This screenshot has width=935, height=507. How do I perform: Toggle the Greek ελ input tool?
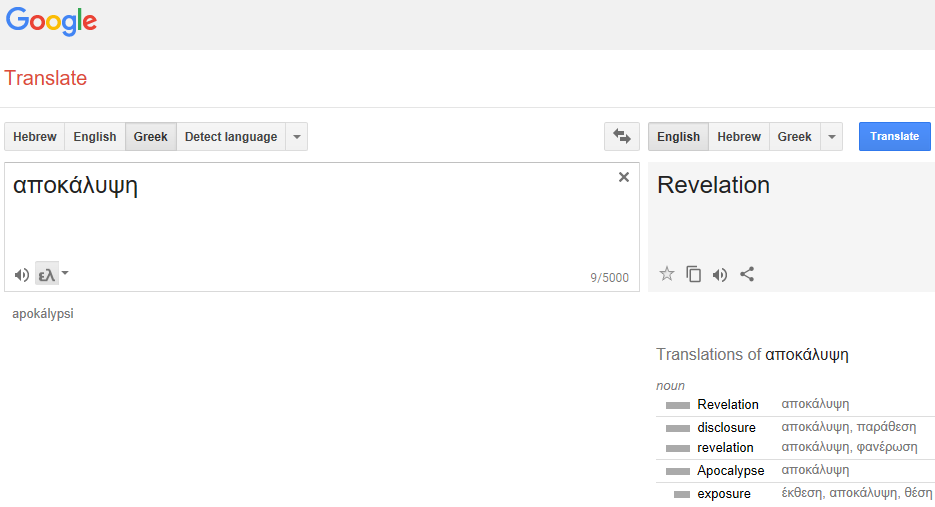(x=47, y=274)
